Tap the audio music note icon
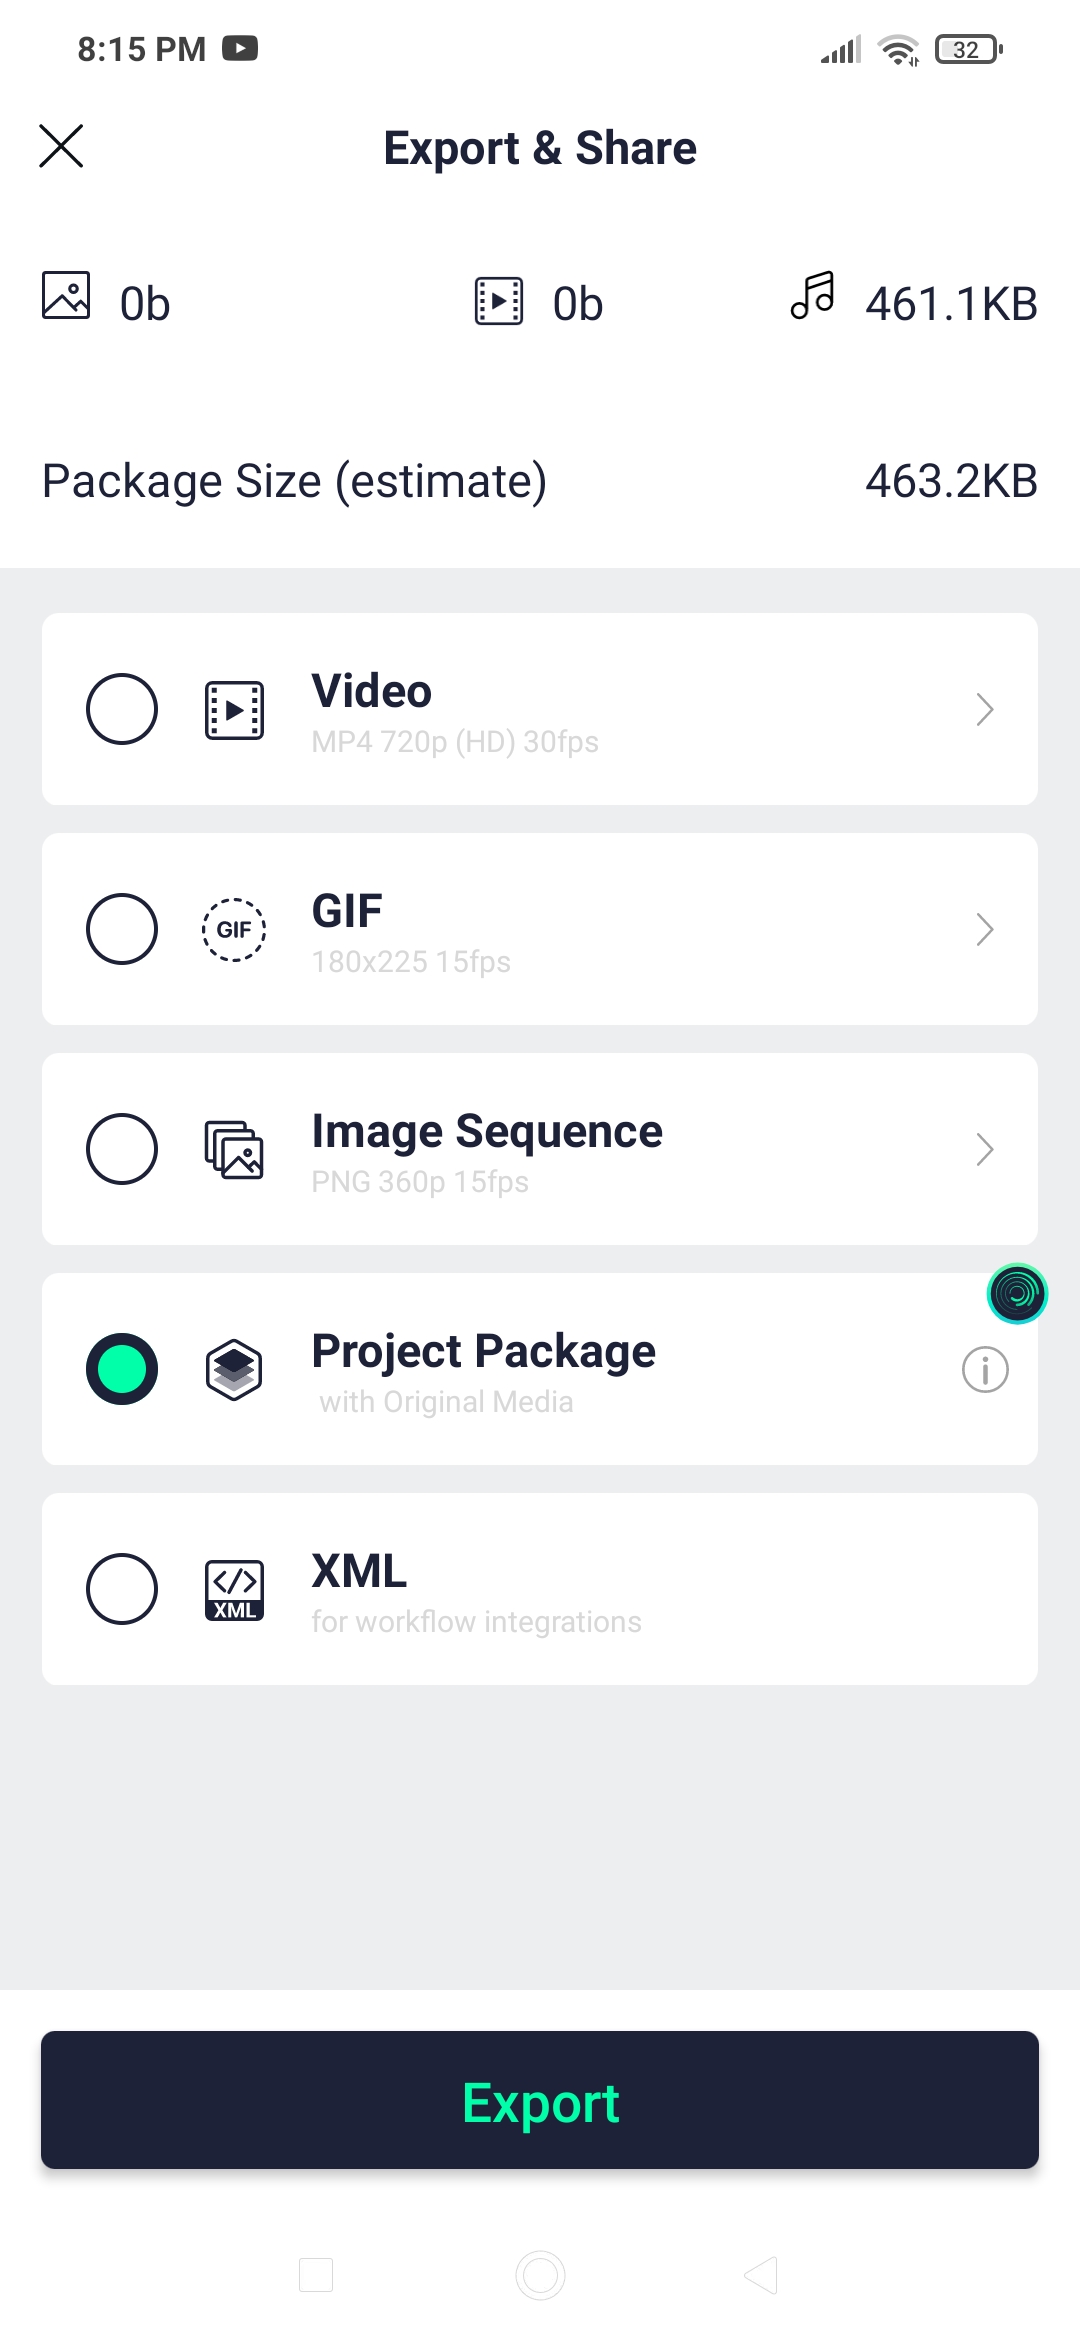This screenshot has width=1080, height=2340. pos(812,296)
